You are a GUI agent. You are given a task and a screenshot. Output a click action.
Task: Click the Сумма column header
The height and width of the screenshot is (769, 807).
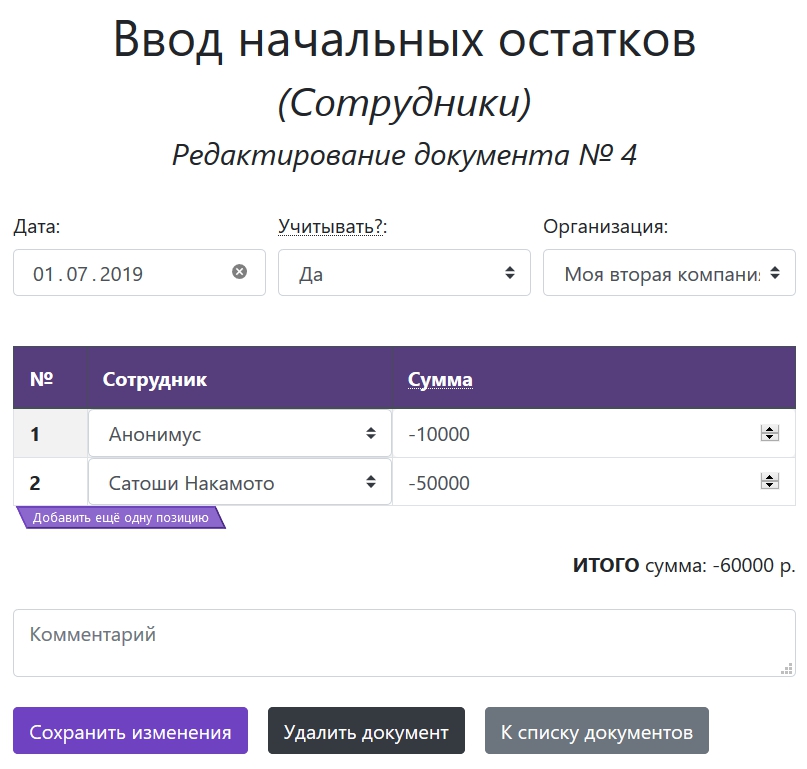[440, 379]
